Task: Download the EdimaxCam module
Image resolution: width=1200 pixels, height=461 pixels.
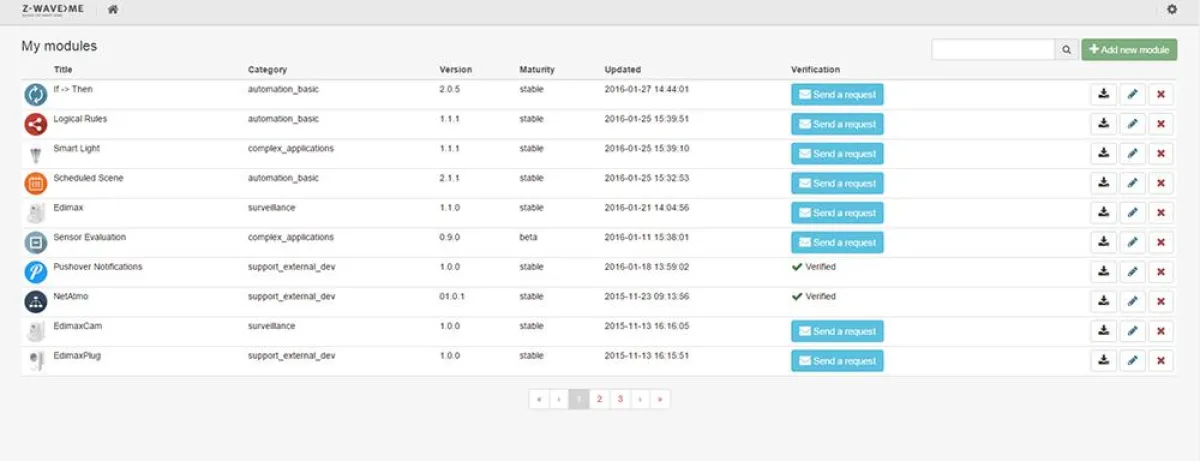Action: point(1103,331)
